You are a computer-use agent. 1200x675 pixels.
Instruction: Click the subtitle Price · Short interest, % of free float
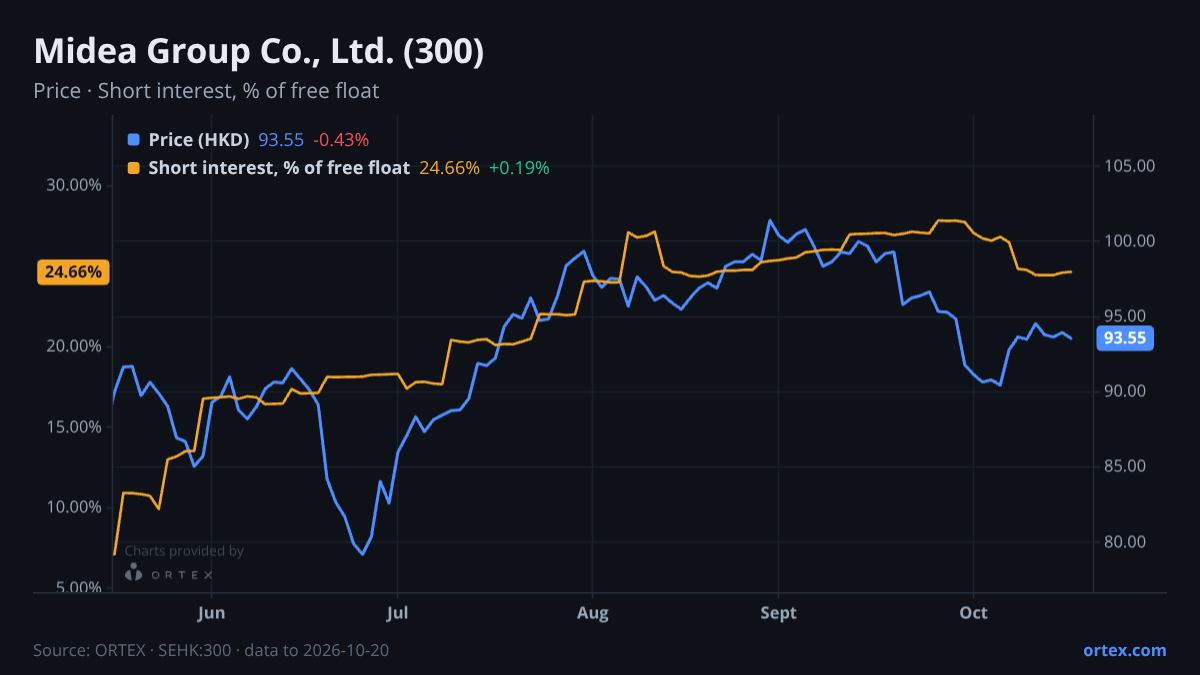coord(206,91)
